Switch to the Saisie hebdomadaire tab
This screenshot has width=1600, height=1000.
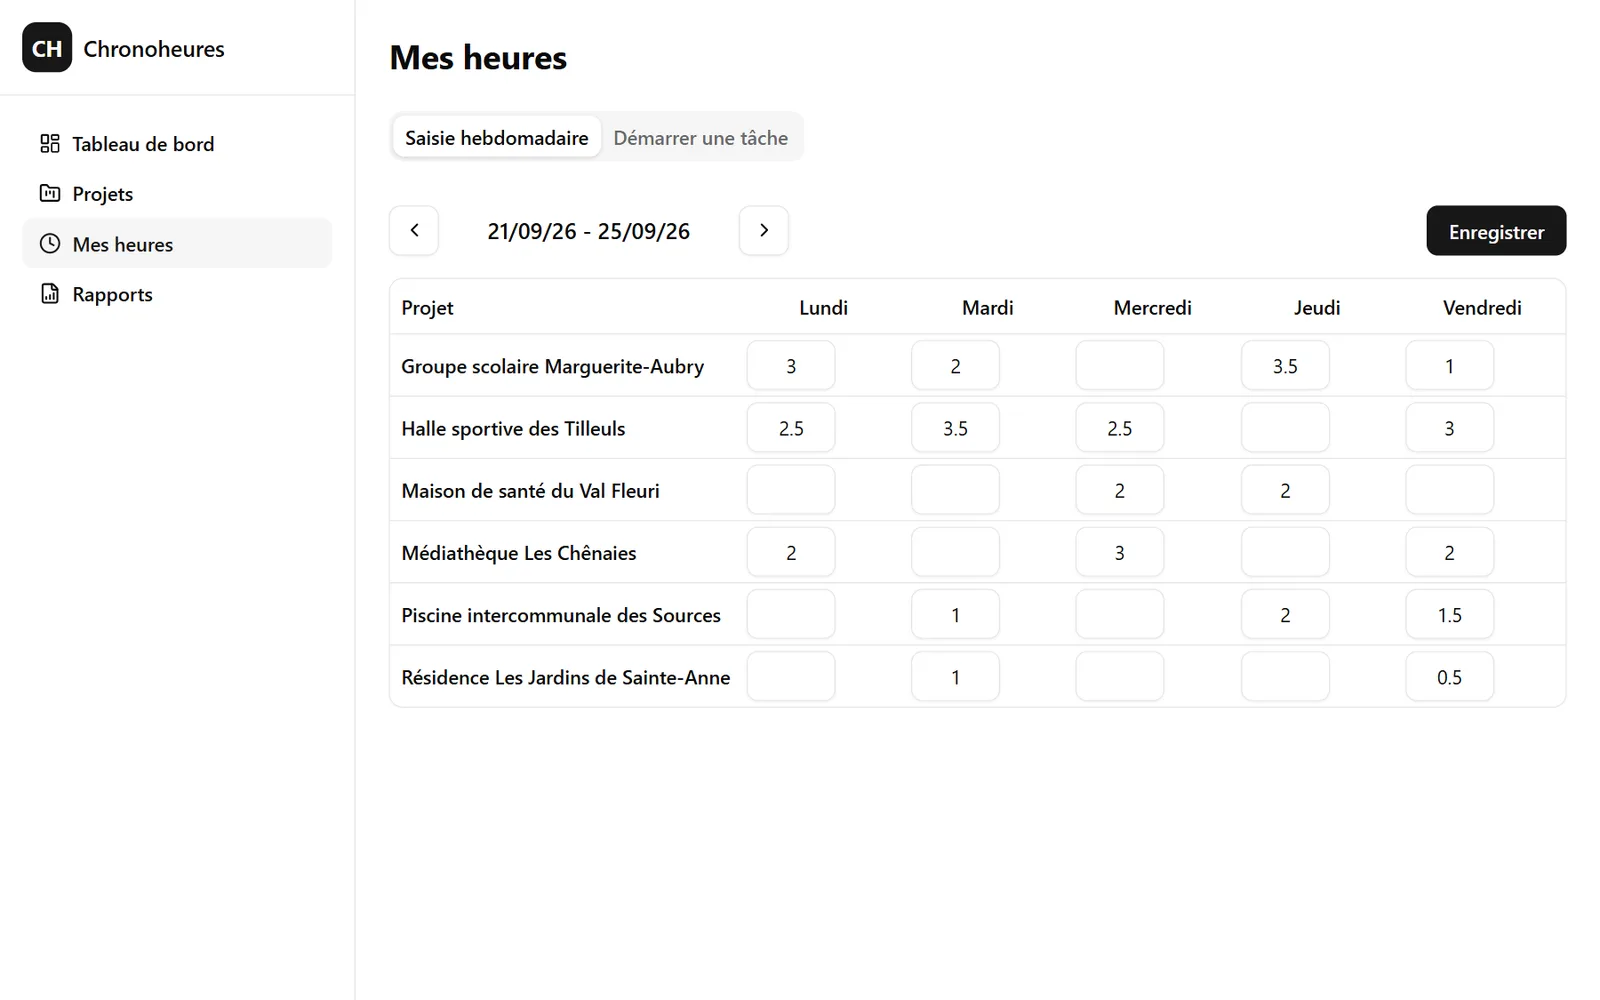click(497, 137)
